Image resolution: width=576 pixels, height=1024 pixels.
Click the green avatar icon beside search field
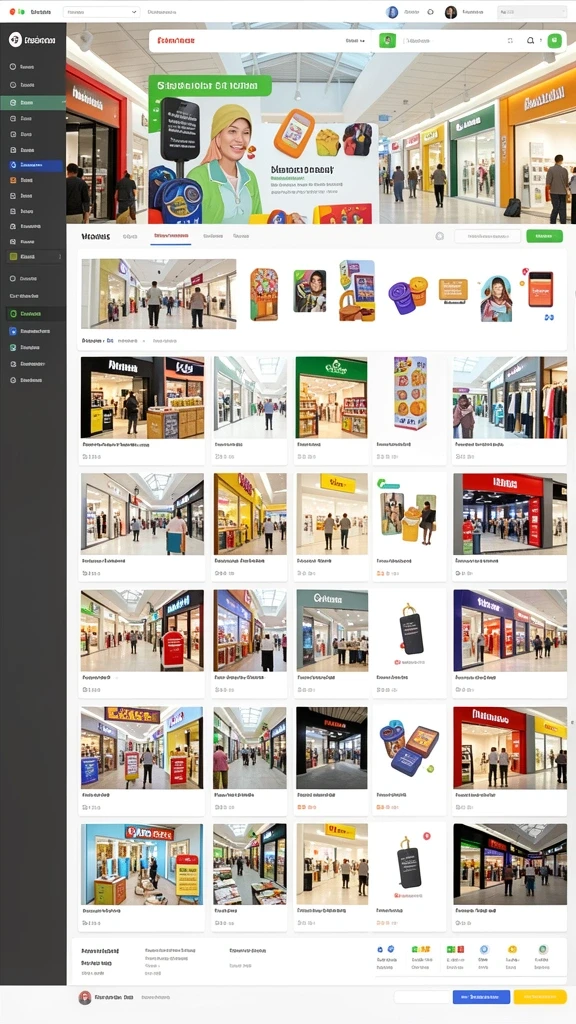click(x=387, y=40)
